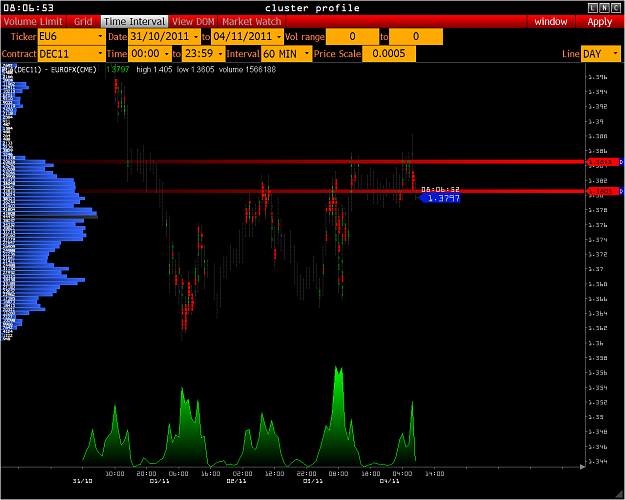This screenshot has height=500, width=625.
Task: Open the Market Watch tab
Action: point(252,22)
